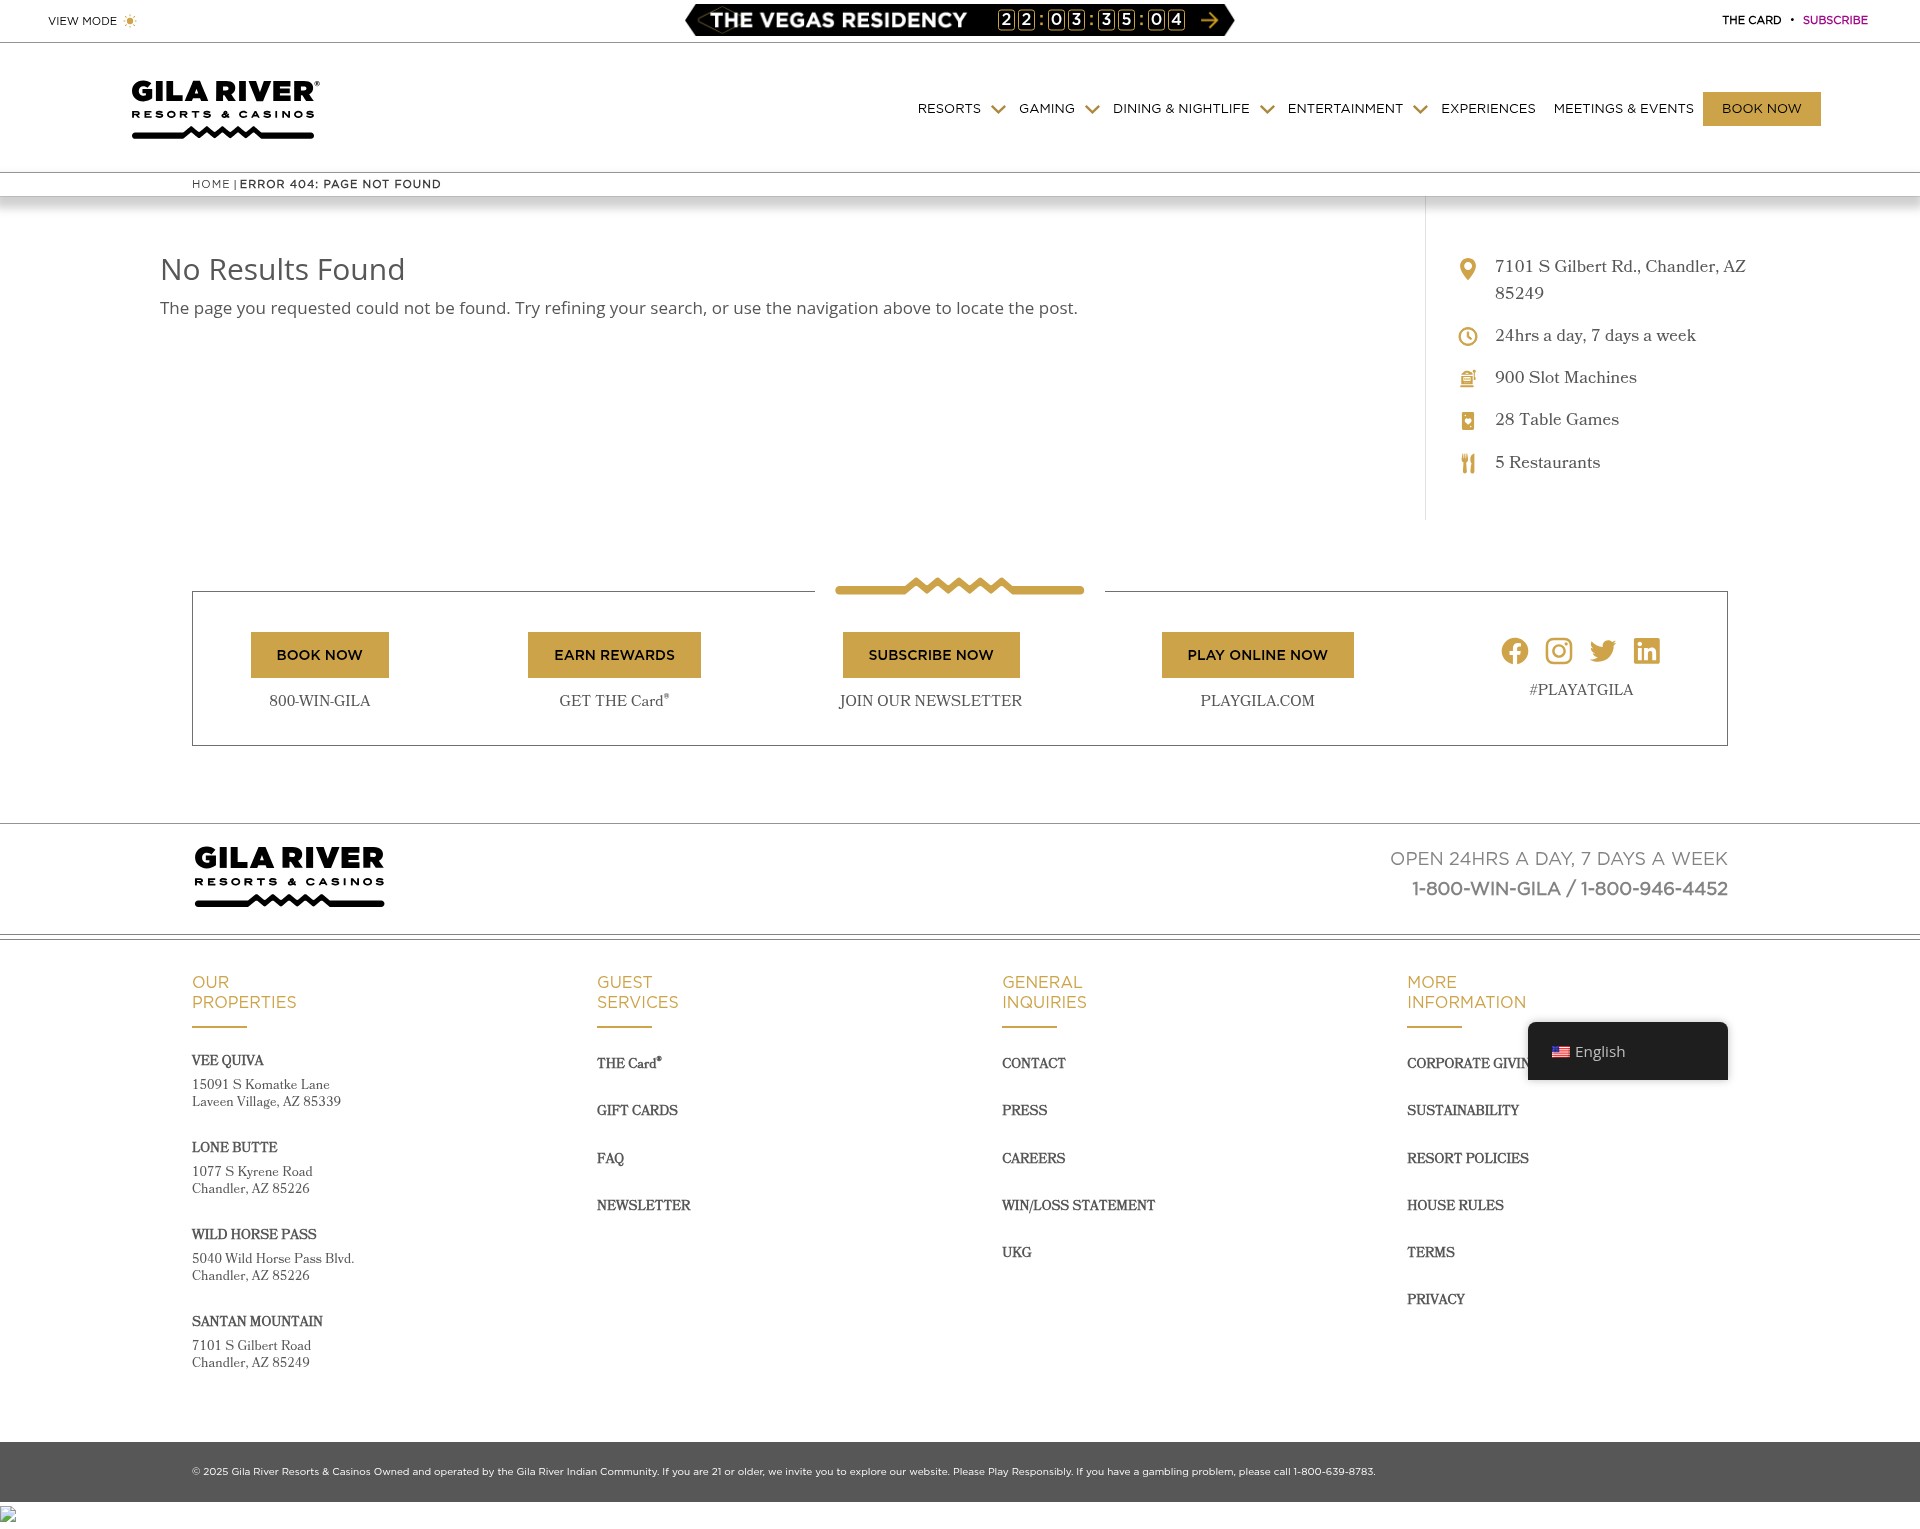This screenshot has height=1529, width=1920.
Task: Click the Play Online Now button
Action: click(x=1257, y=655)
